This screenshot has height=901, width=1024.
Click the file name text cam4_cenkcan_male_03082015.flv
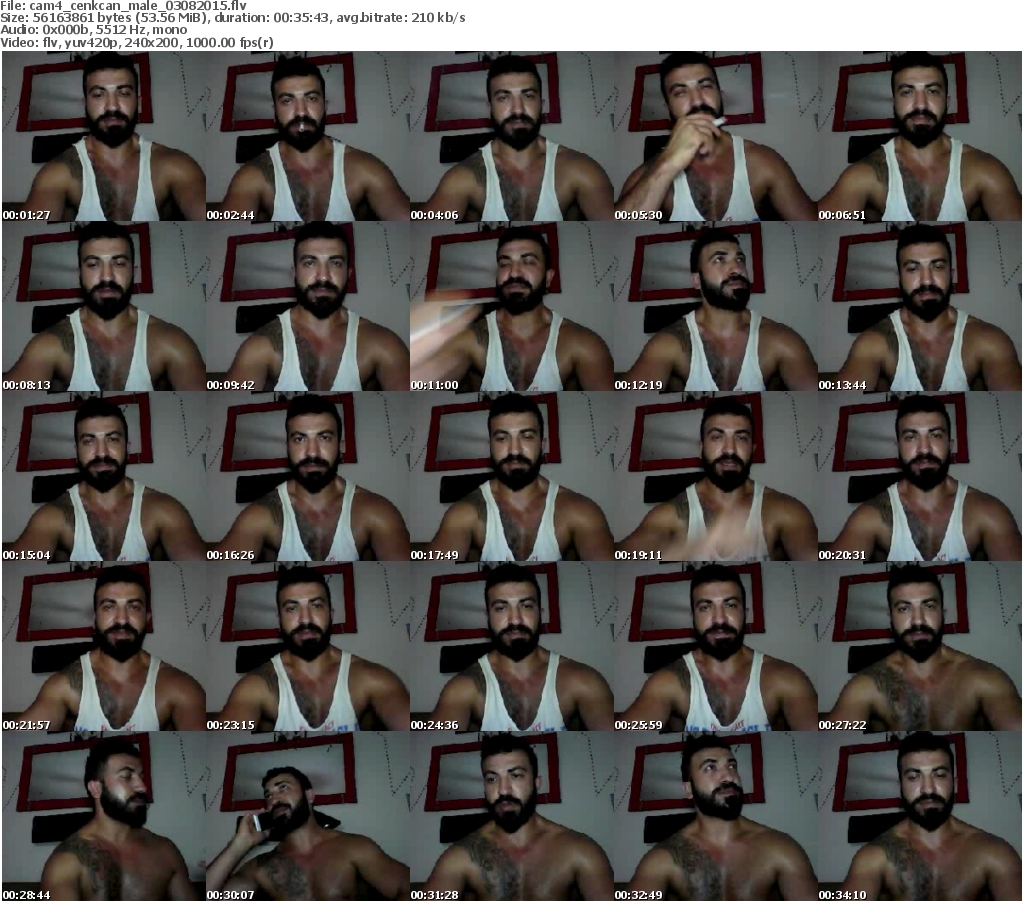138,6
